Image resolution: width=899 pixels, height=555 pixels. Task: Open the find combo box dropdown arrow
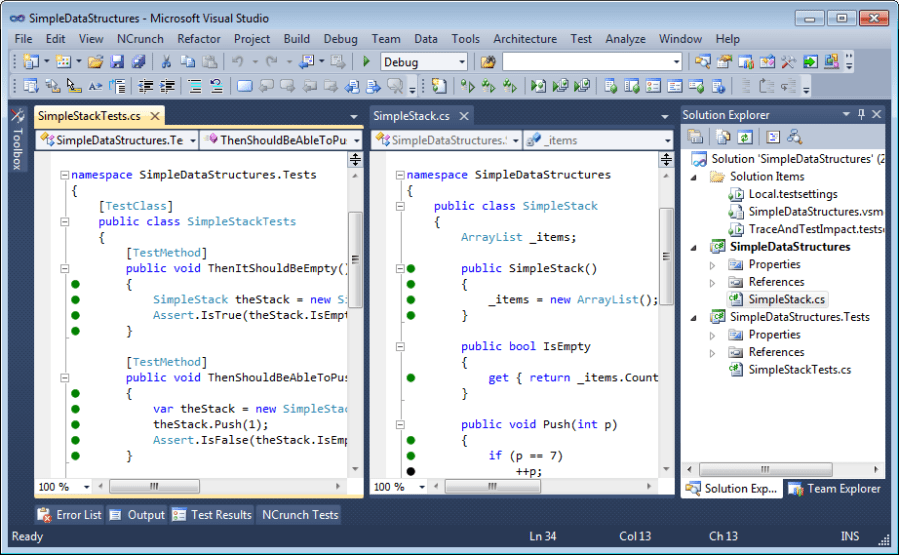[676, 62]
